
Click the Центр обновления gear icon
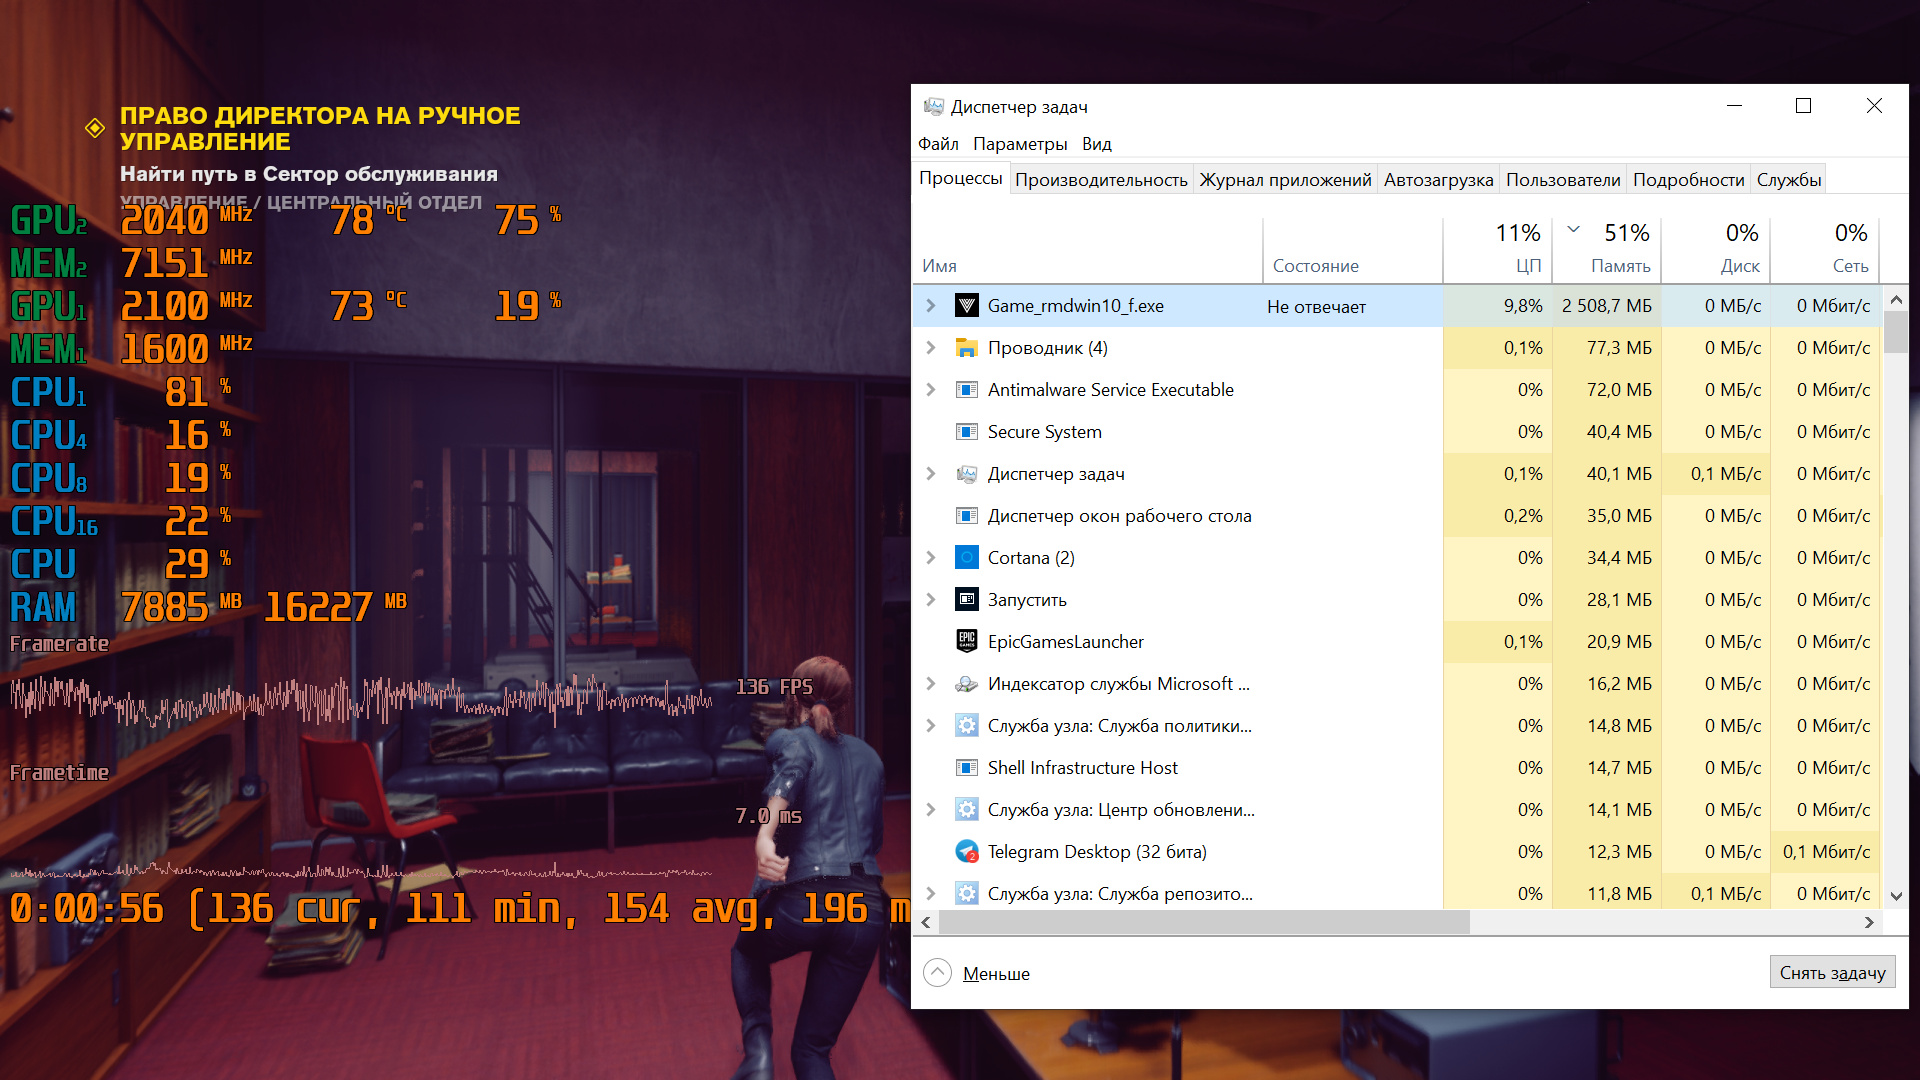966,810
